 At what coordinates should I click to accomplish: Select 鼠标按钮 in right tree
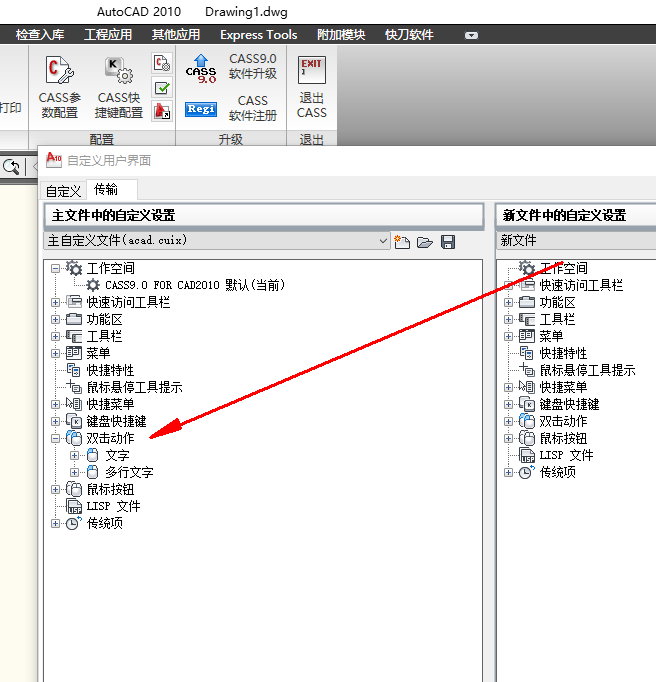(563, 438)
